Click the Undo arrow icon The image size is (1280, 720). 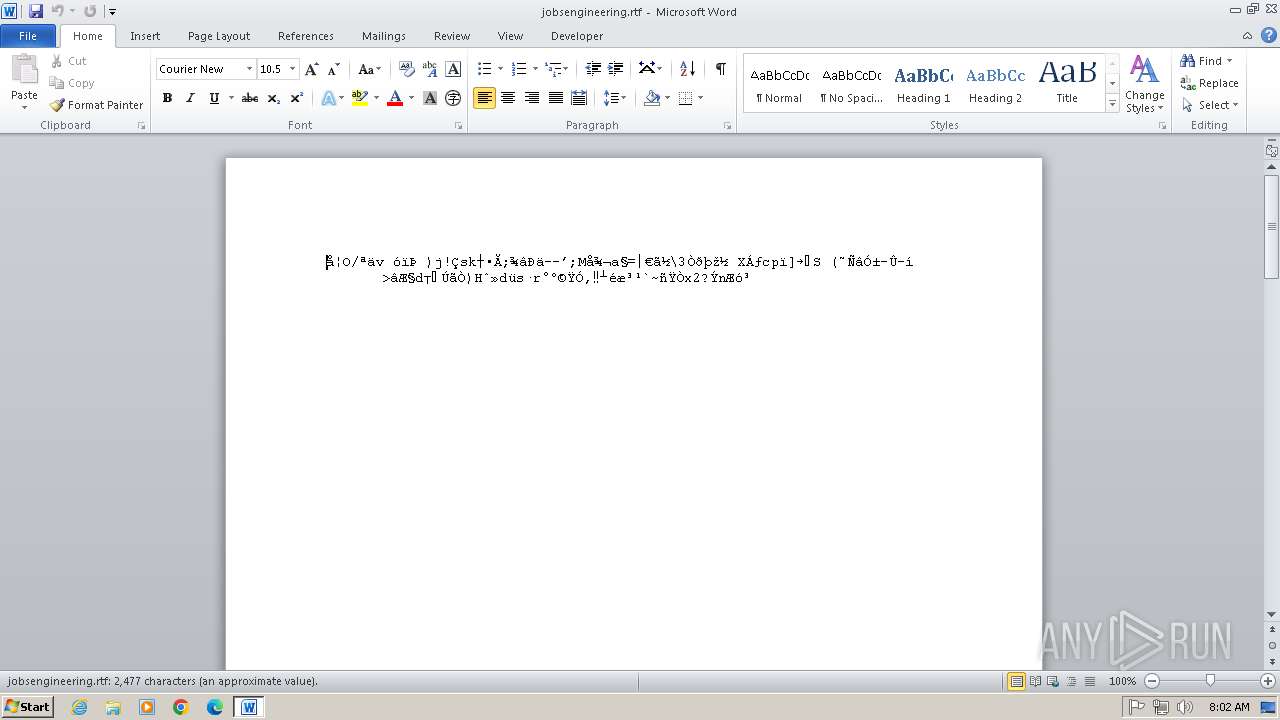58,11
